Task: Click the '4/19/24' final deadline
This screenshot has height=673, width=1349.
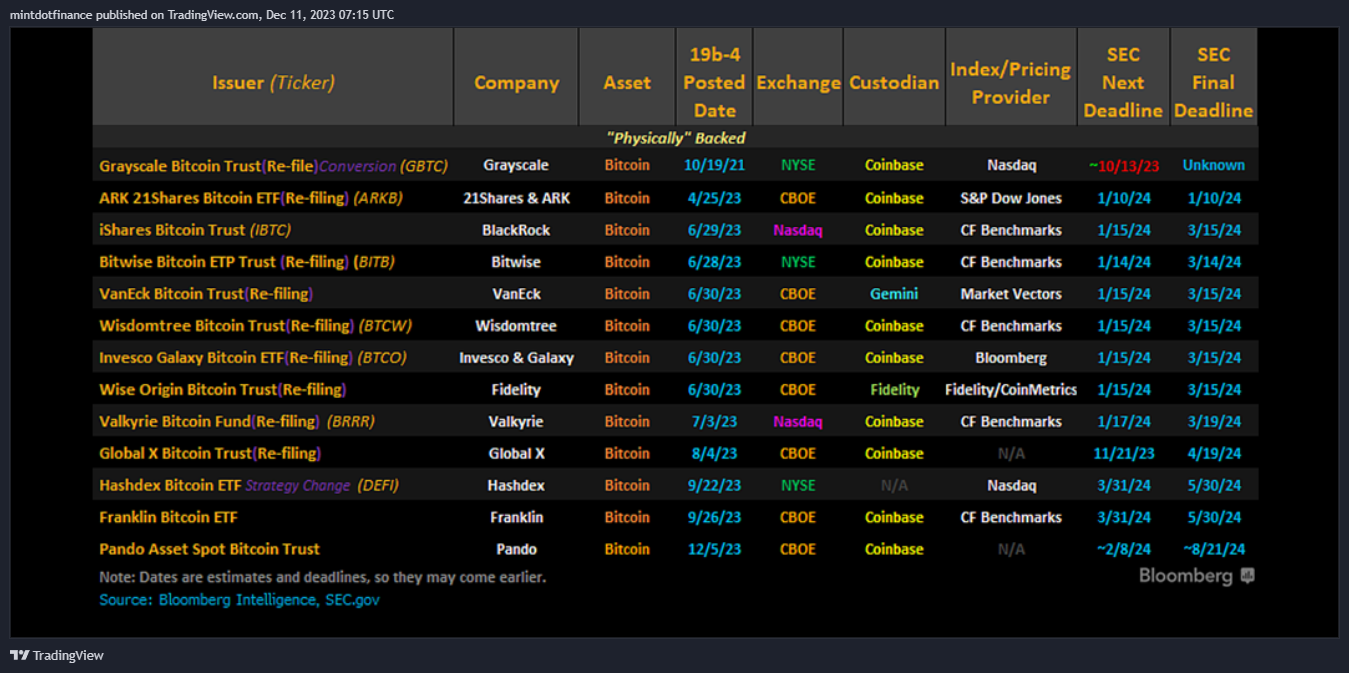Action: click(1214, 454)
